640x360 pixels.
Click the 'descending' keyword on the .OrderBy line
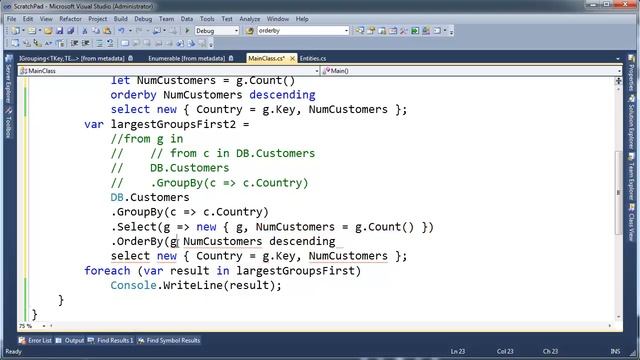click(x=302, y=241)
